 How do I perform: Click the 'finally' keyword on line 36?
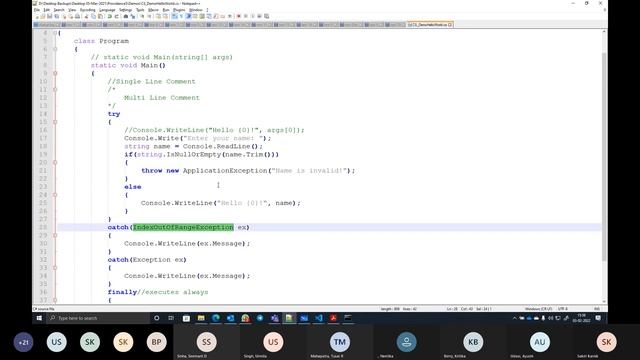pos(122,292)
